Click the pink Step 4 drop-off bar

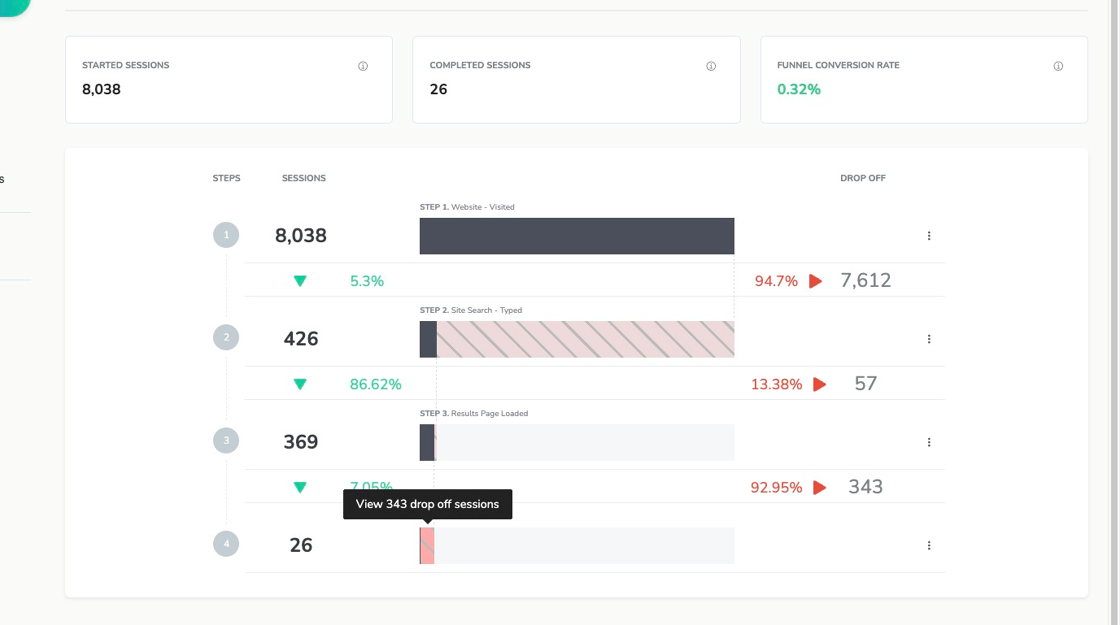pos(427,546)
